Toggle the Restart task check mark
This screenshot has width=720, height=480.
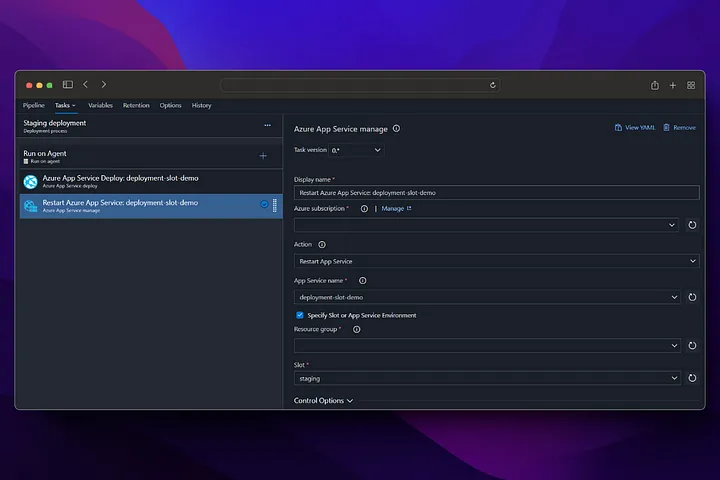pos(264,204)
